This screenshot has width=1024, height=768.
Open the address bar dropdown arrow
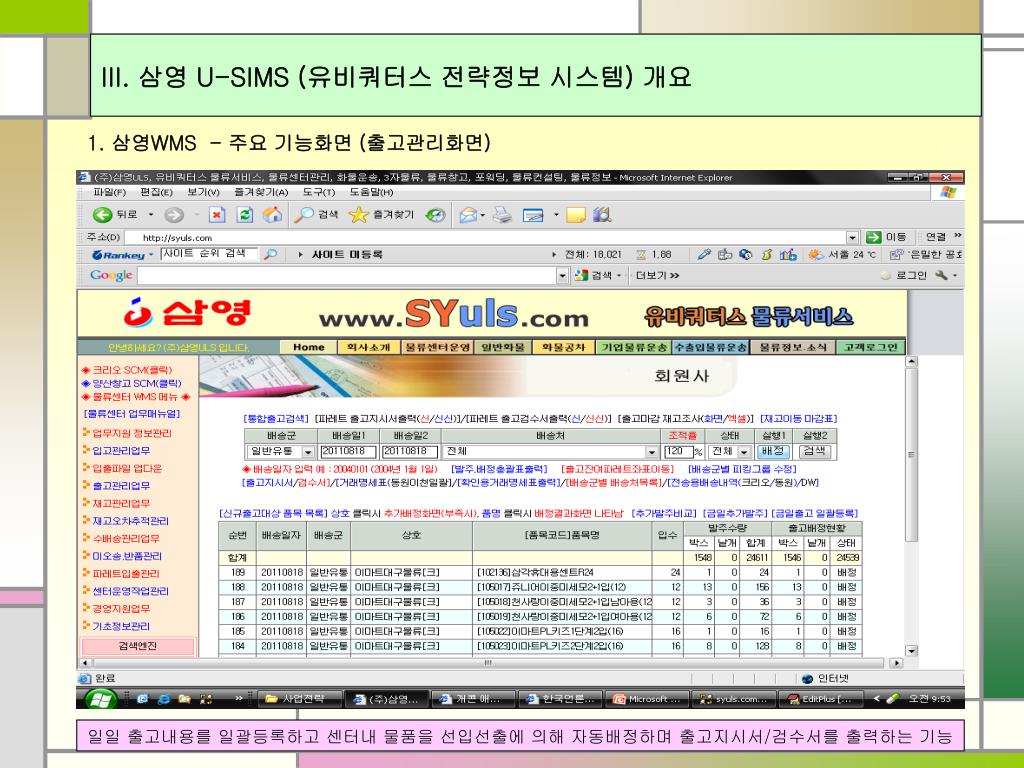852,238
